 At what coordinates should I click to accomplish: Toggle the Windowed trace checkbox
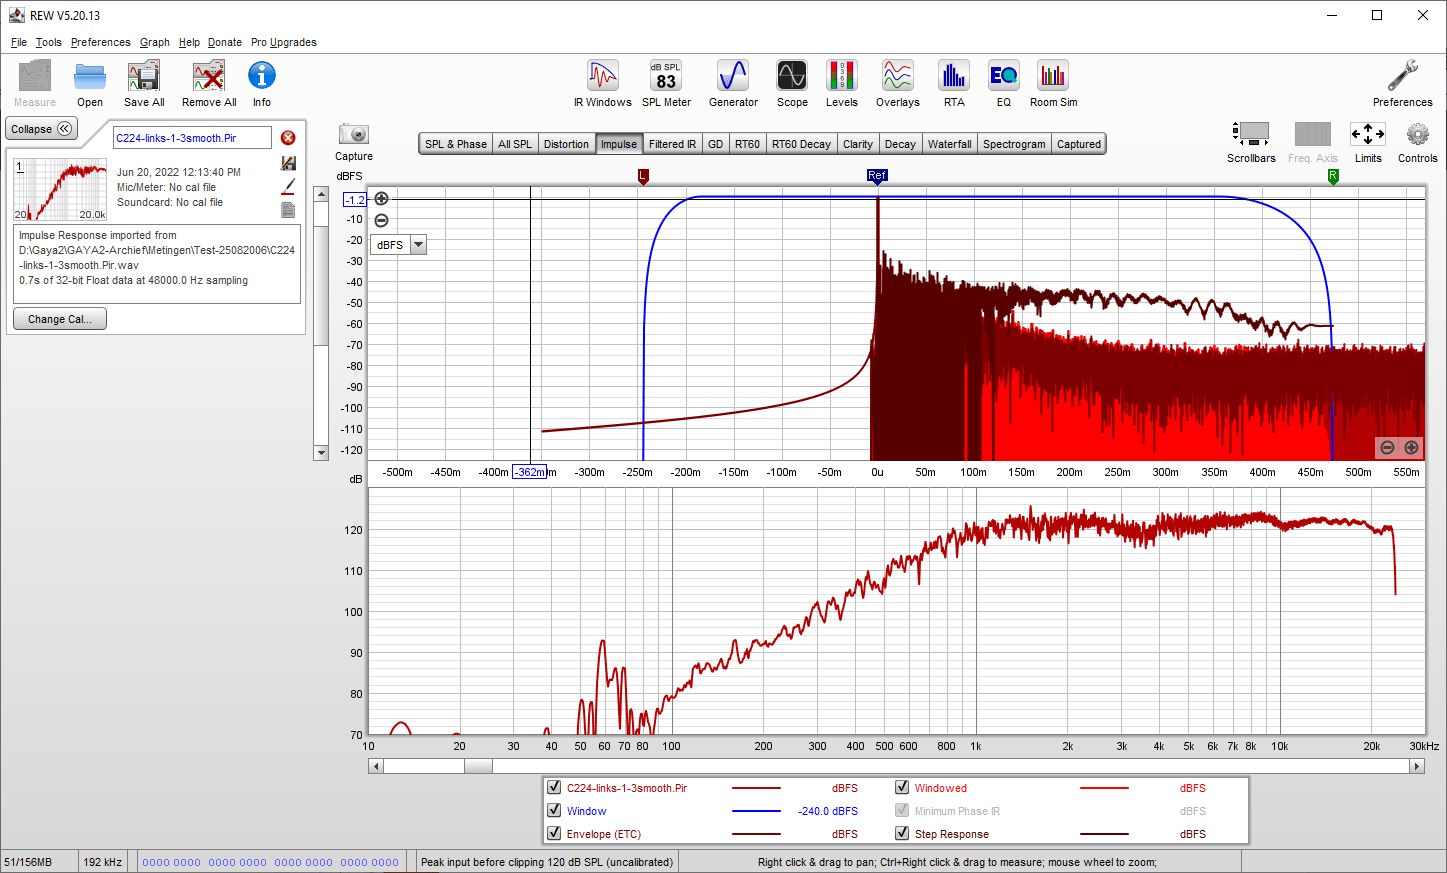[902, 787]
